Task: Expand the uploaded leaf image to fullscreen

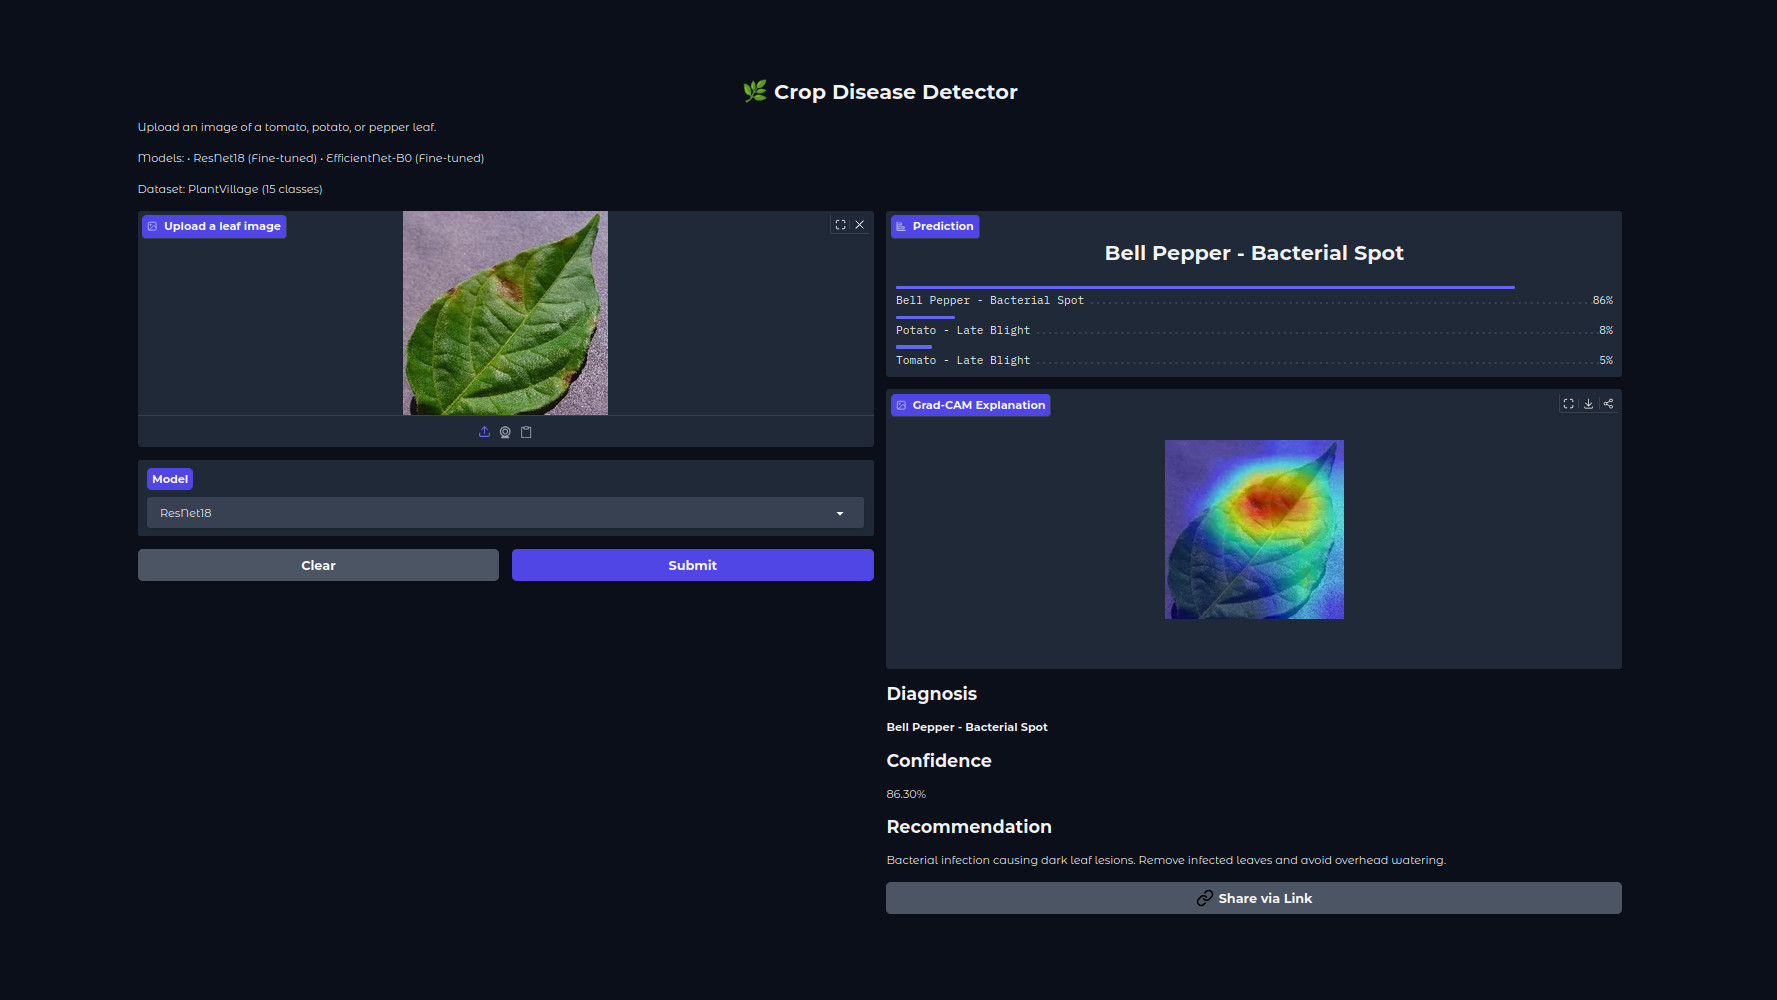Action: tap(841, 225)
